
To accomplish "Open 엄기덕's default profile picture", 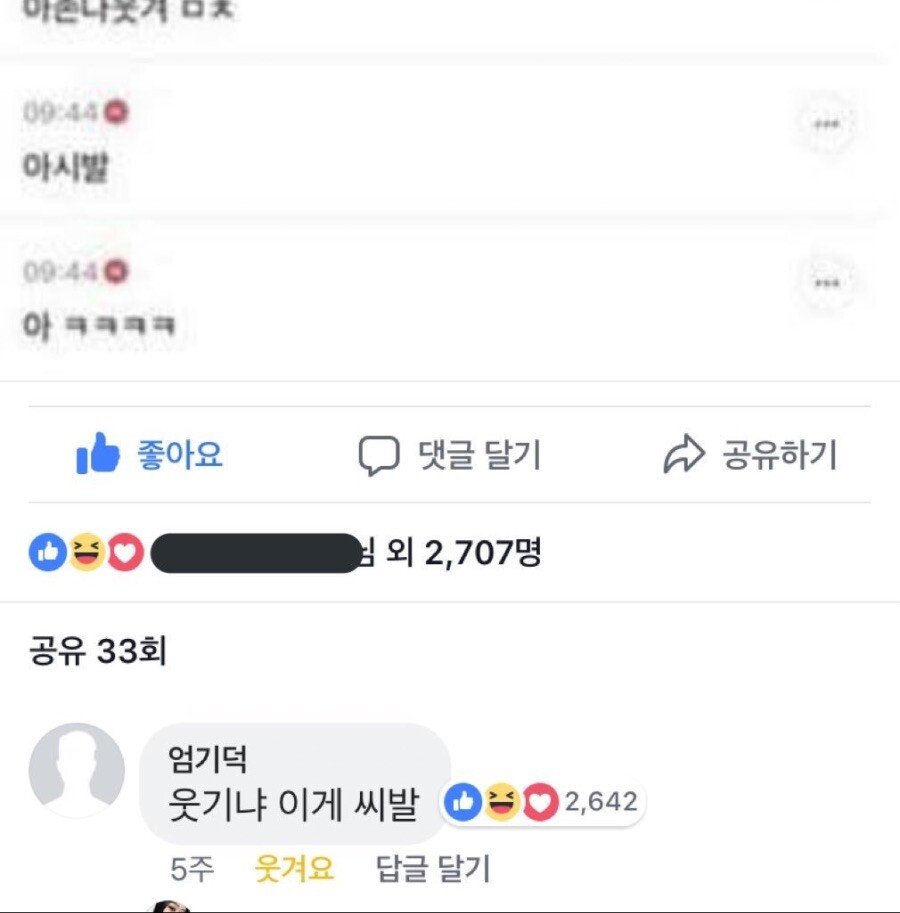I will [x=76, y=771].
